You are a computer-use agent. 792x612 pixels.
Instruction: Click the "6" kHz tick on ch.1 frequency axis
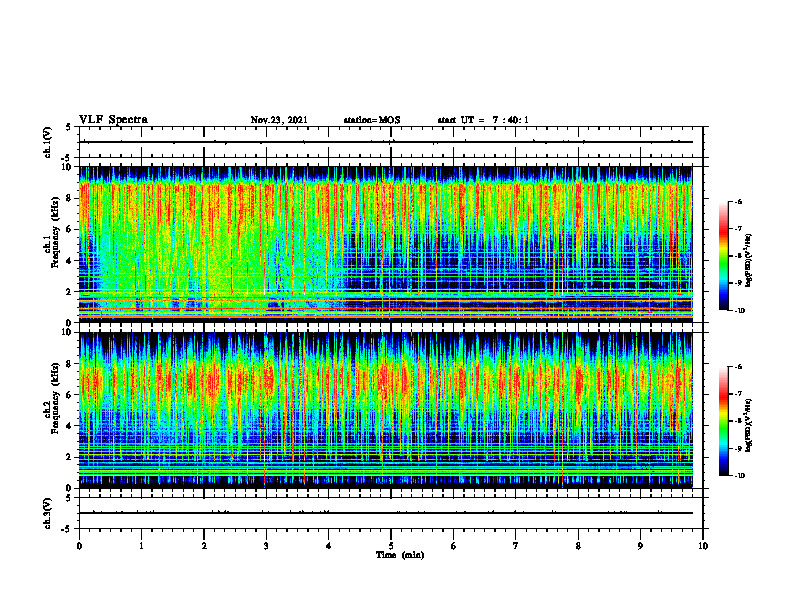pos(70,229)
